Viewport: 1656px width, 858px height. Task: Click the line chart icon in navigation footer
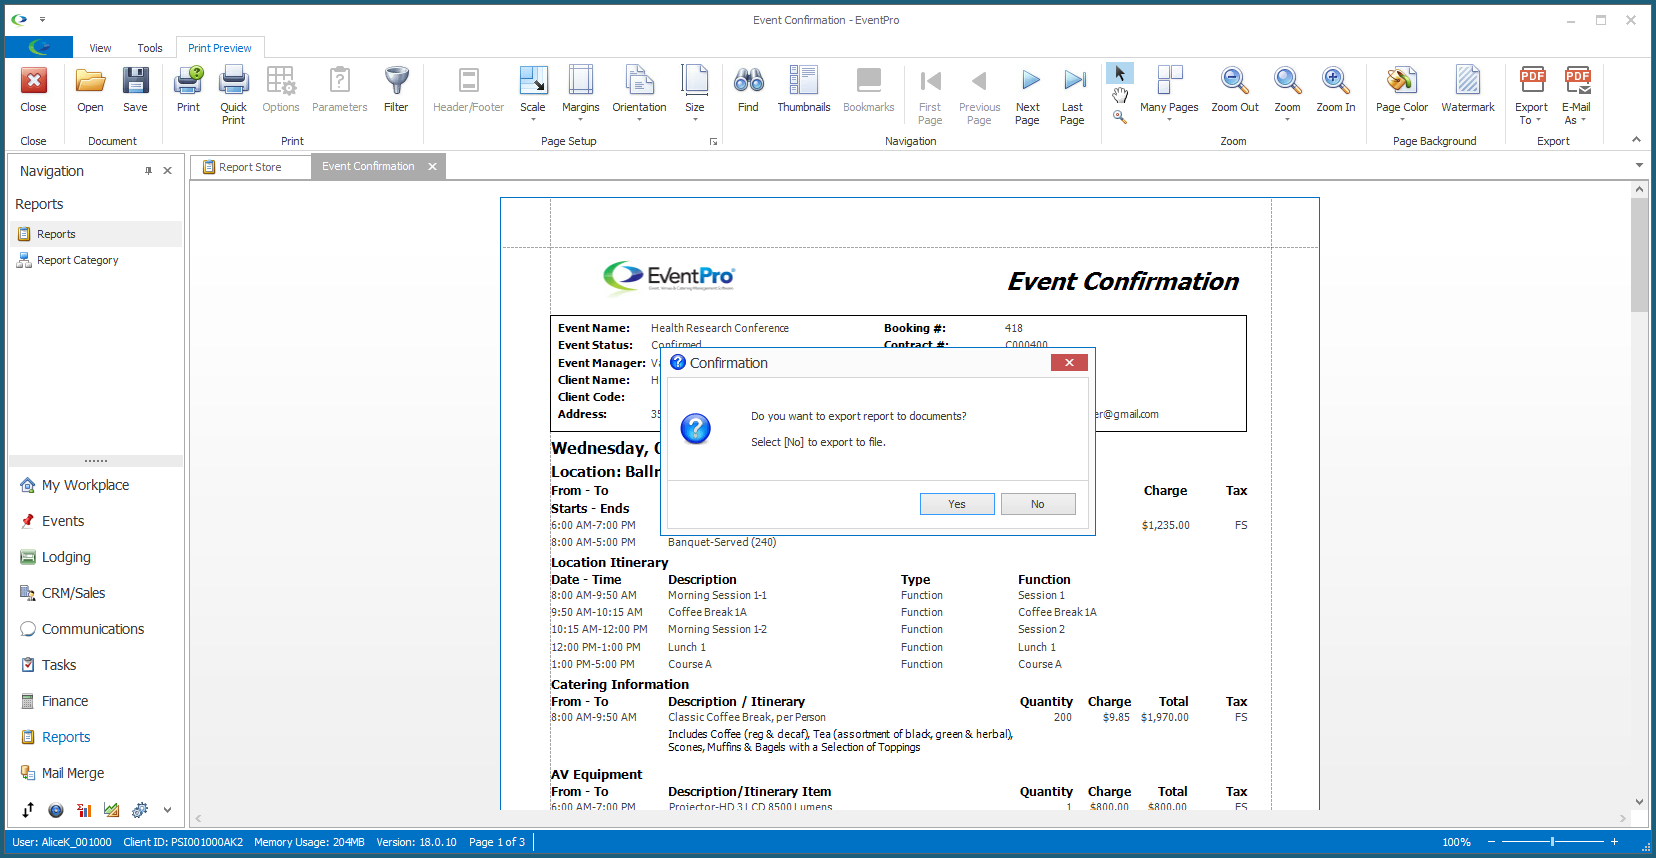[x=112, y=810]
